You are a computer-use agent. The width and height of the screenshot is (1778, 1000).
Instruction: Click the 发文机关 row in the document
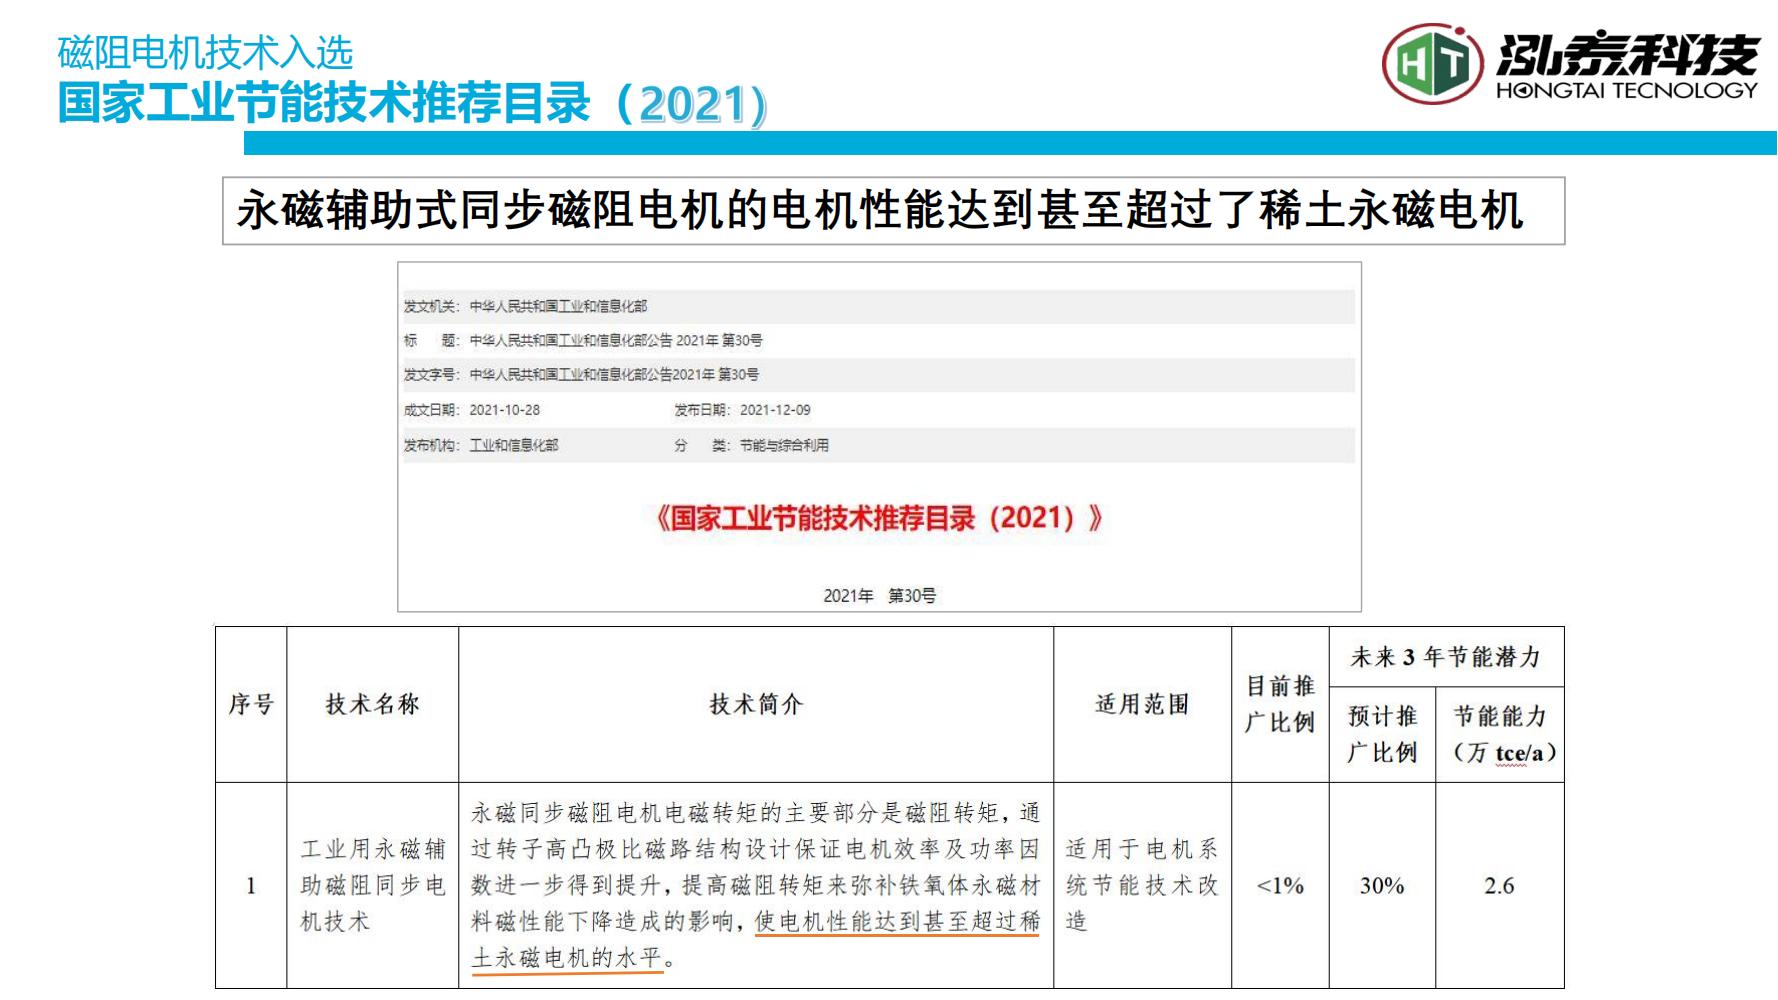click(x=526, y=306)
